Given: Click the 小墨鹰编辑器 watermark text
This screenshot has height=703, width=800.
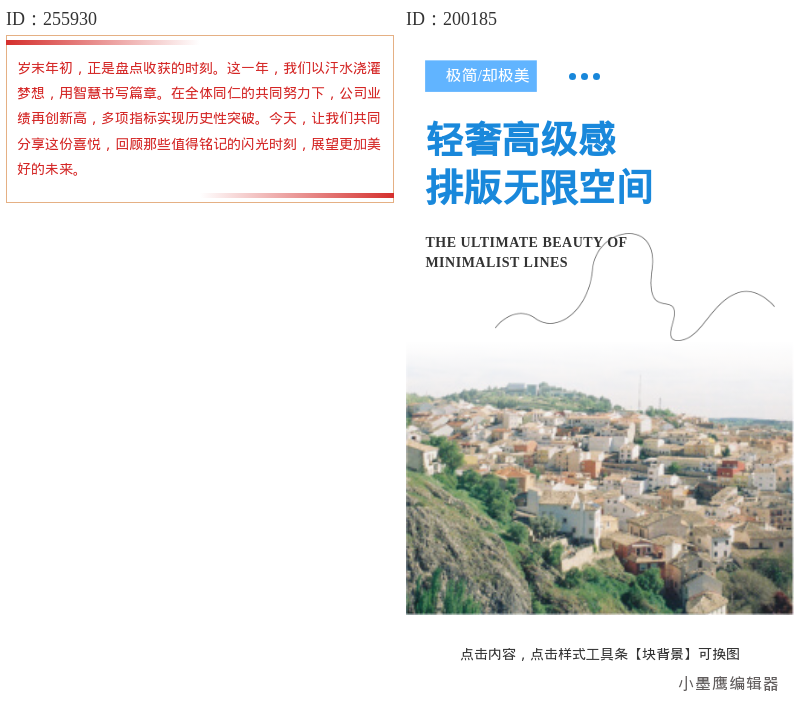Looking at the screenshot, I should tap(728, 682).
